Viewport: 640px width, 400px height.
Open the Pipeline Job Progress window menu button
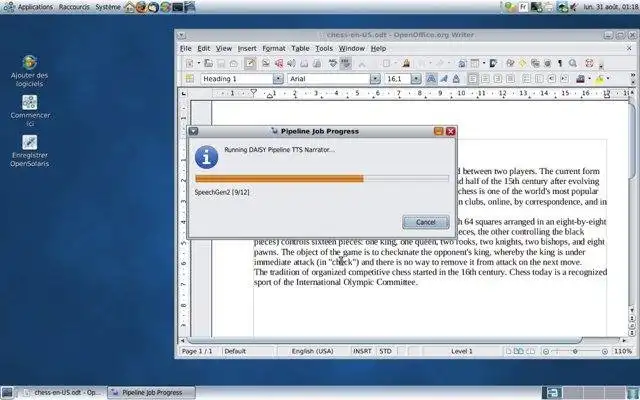click(x=194, y=131)
